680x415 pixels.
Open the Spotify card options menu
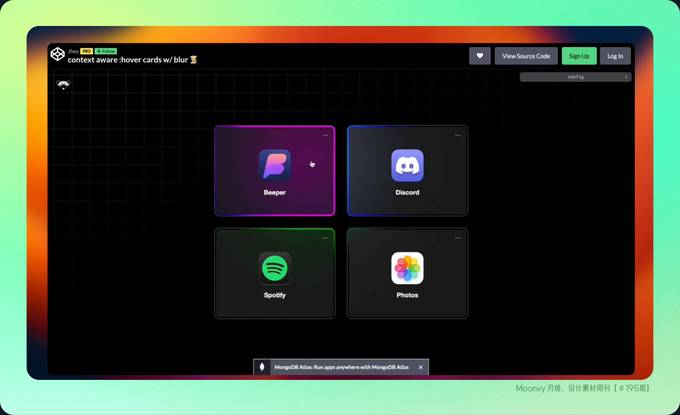(325, 238)
